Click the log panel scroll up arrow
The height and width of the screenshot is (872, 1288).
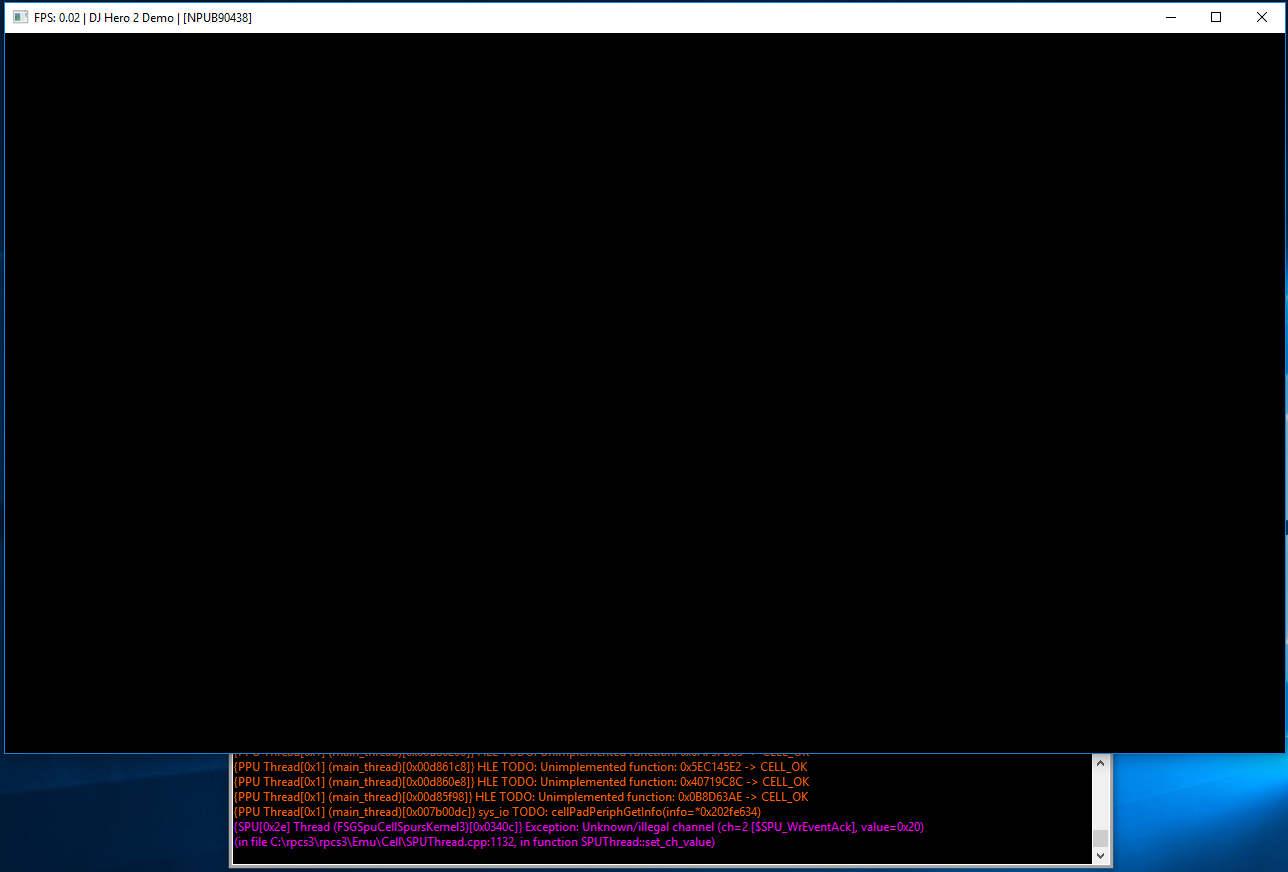(1100, 762)
